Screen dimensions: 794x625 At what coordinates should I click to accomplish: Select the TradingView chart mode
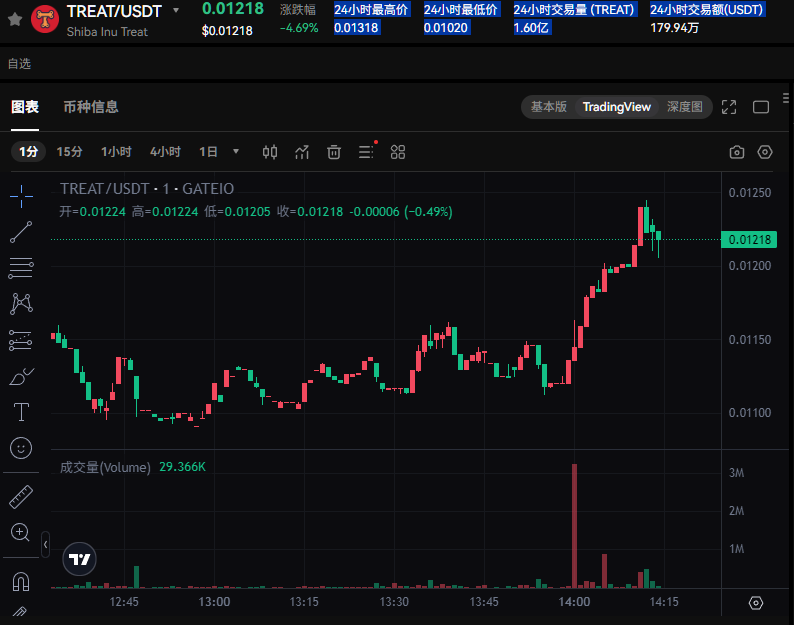coord(616,107)
